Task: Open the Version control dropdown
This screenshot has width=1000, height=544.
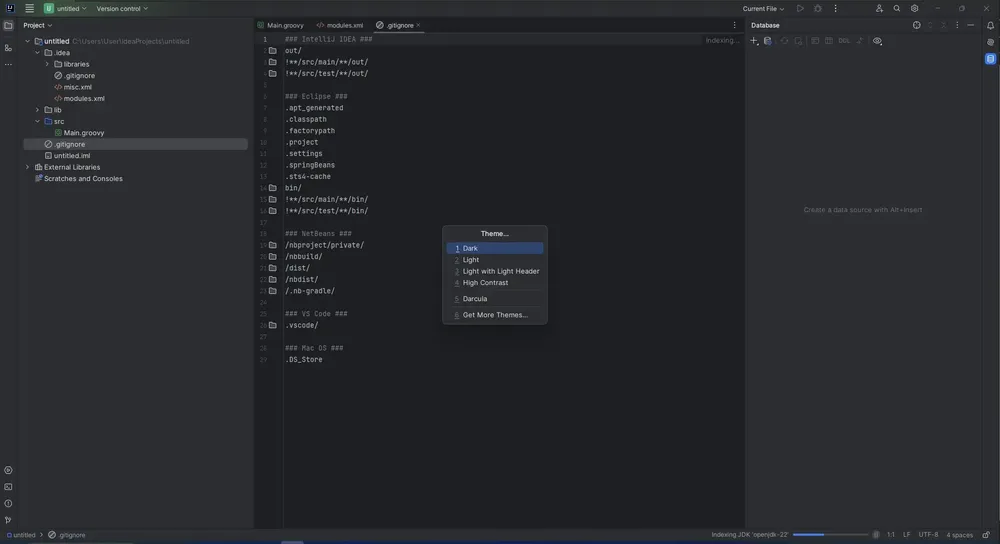Action: point(122,8)
